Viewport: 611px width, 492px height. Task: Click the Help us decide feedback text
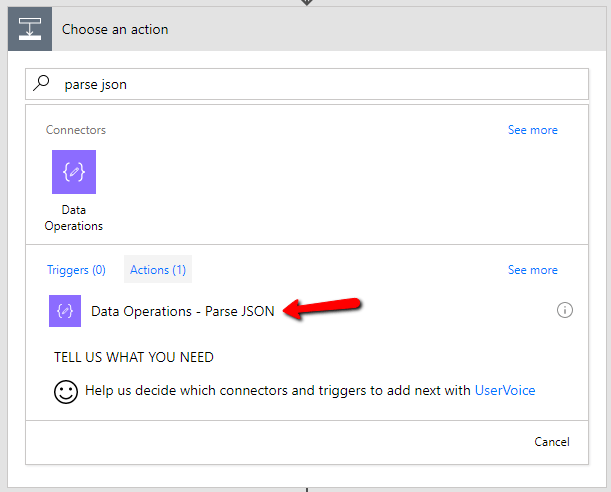(278, 391)
